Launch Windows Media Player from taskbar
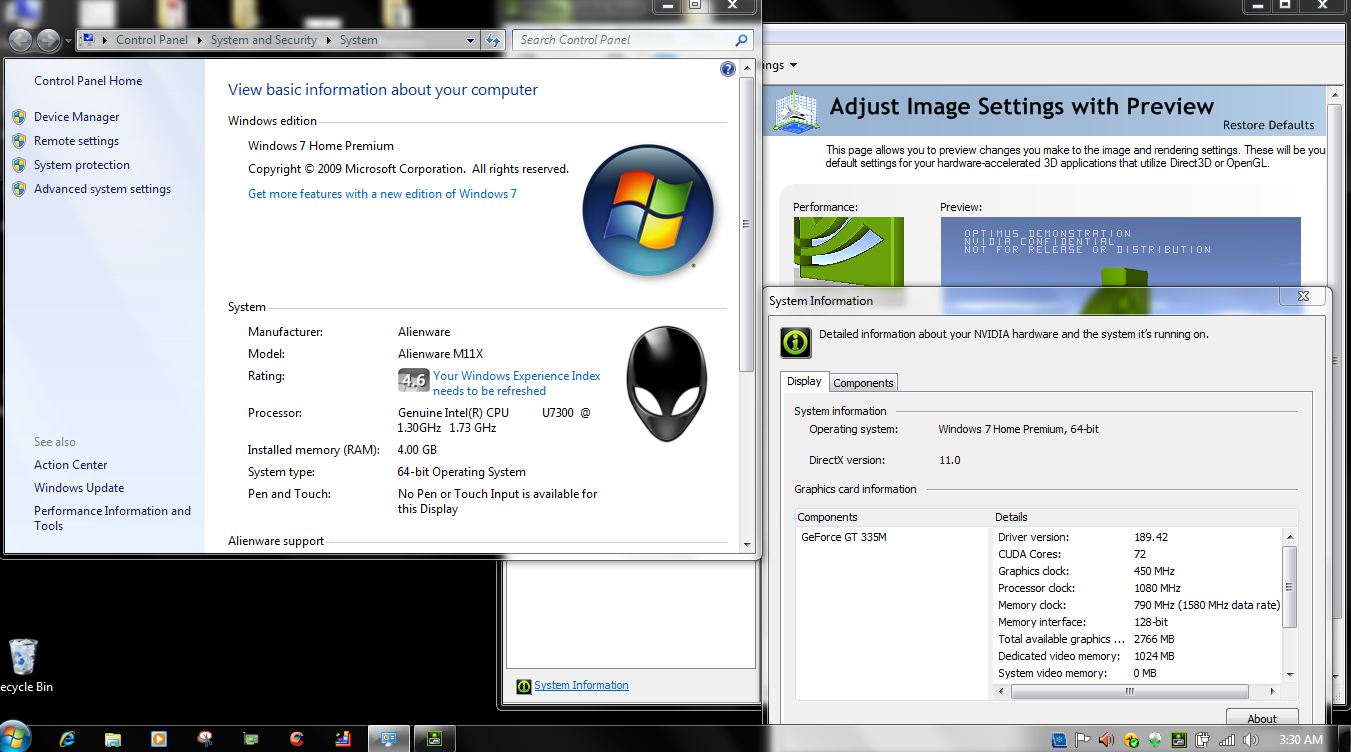This screenshot has width=1351, height=752. 158,740
